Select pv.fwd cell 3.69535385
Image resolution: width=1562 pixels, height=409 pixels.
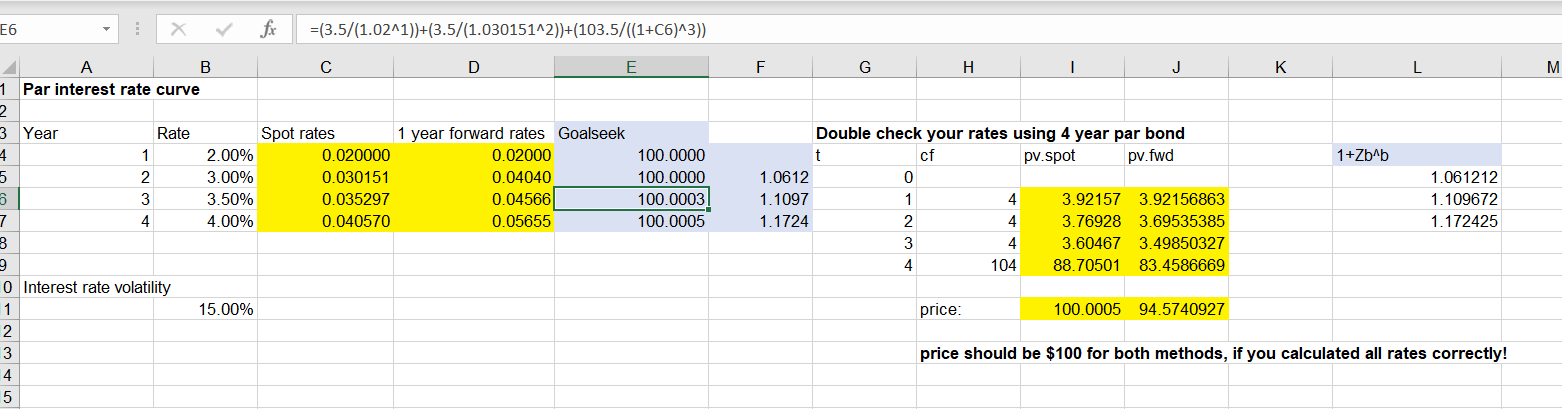pos(1176,221)
